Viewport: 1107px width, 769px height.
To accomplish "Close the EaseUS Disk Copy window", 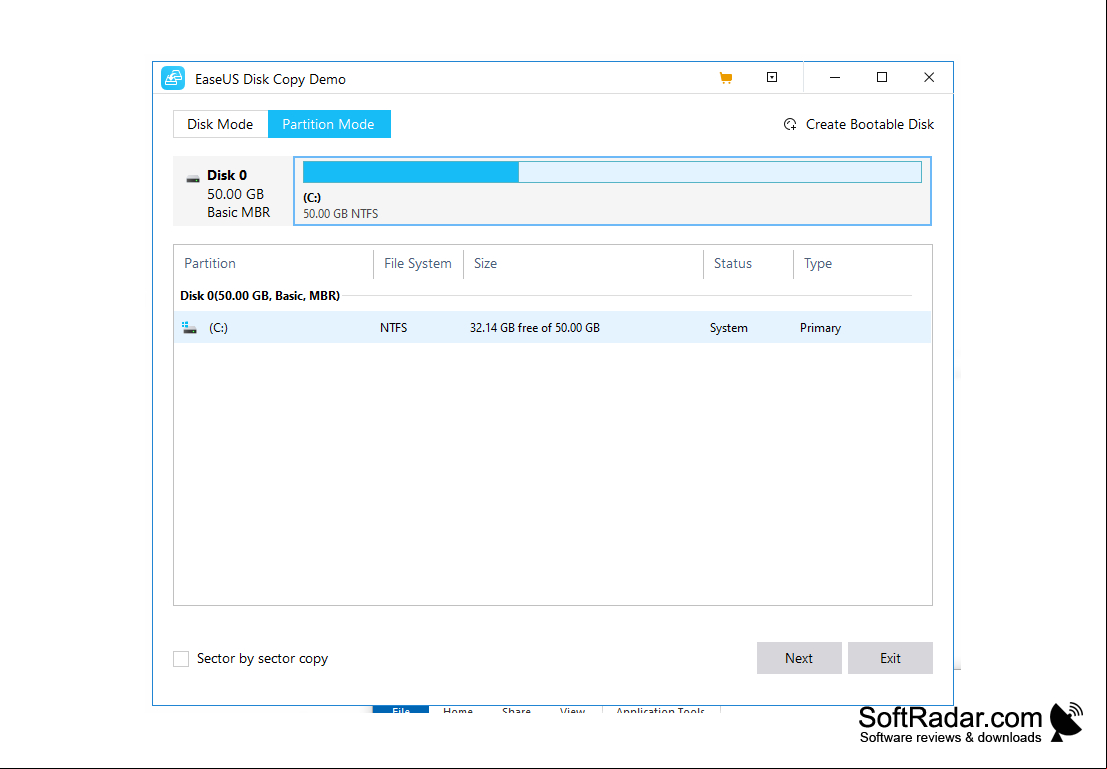I will 929,77.
